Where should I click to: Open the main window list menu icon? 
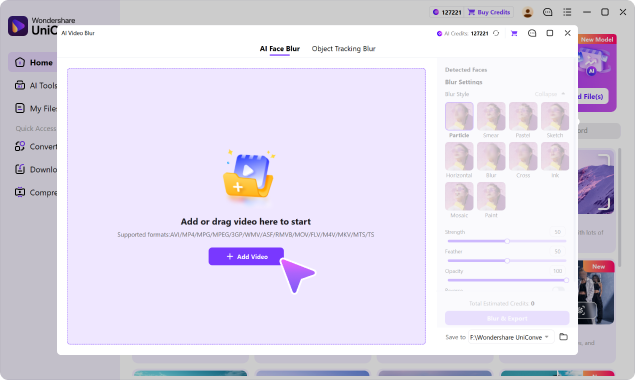(x=567, y=12)
